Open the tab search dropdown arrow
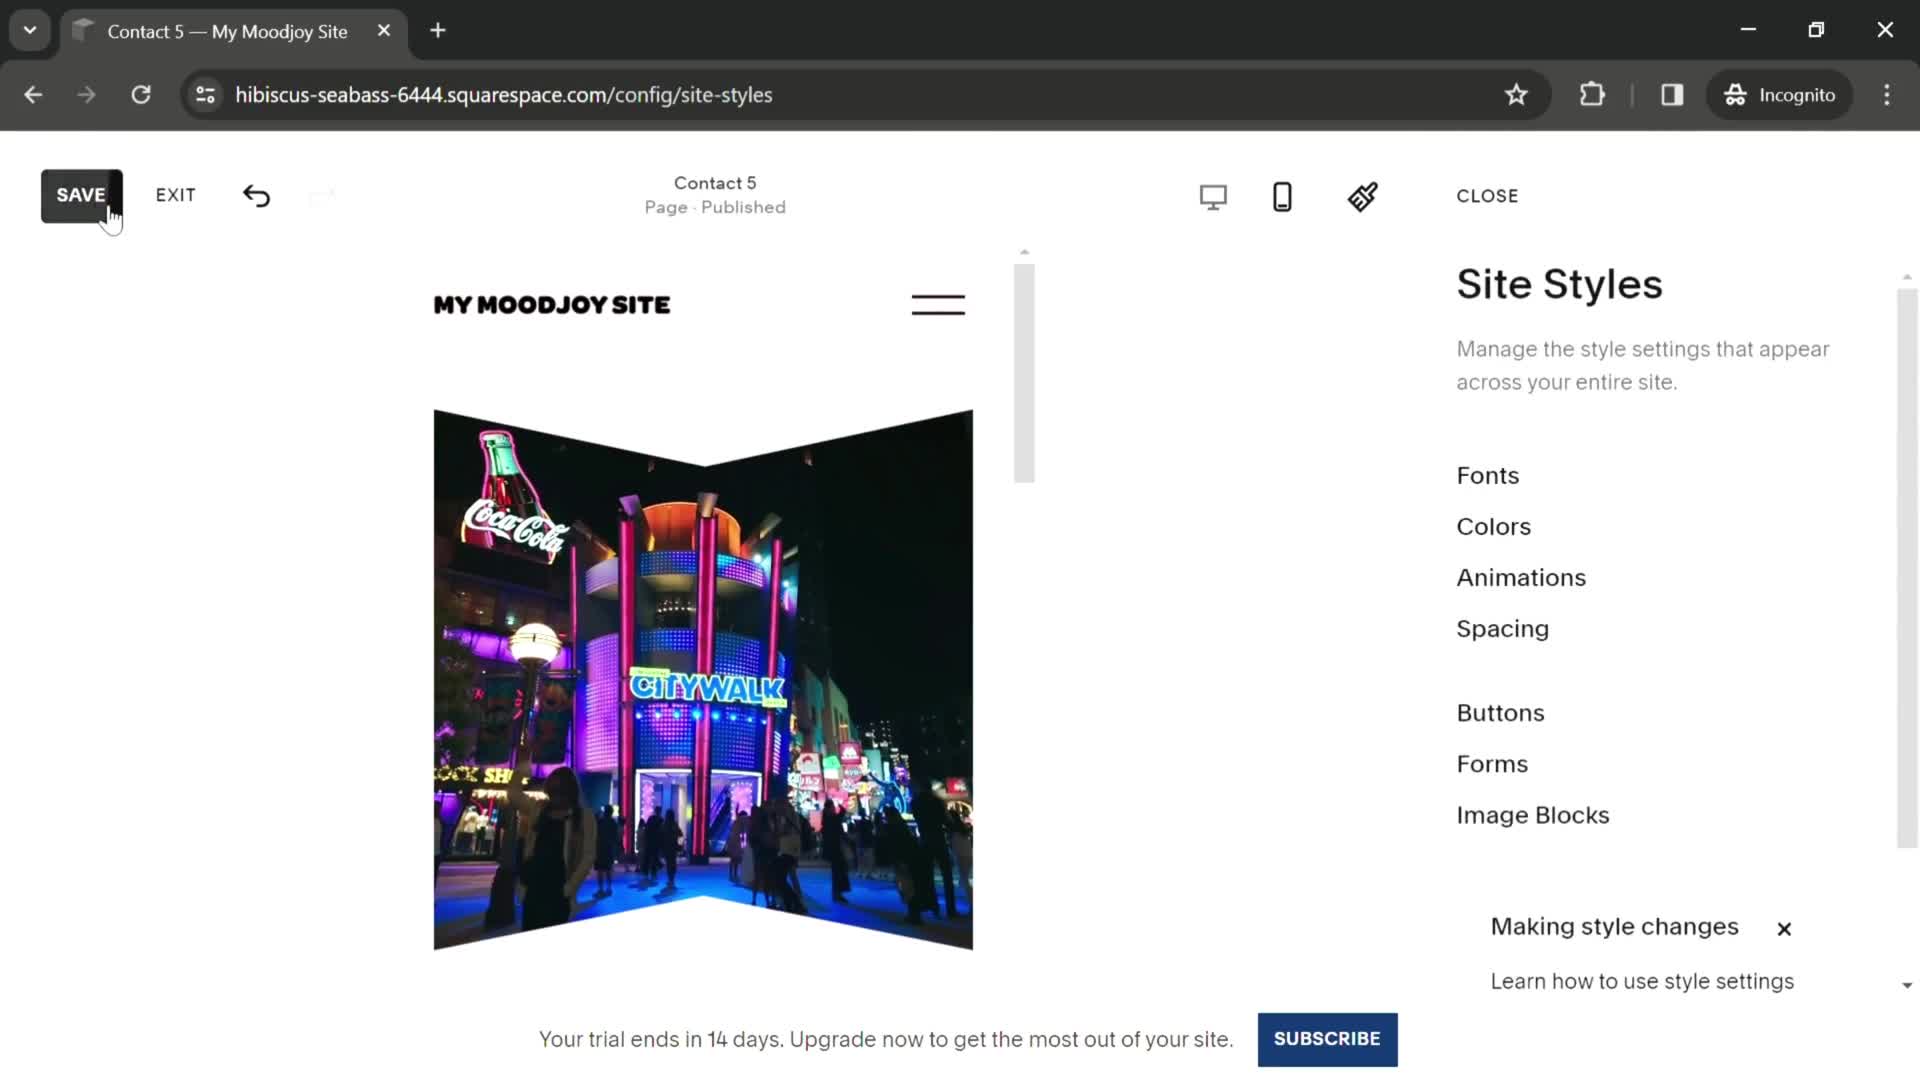This screenshot has width=1920, height=1080. click(30, 30)
